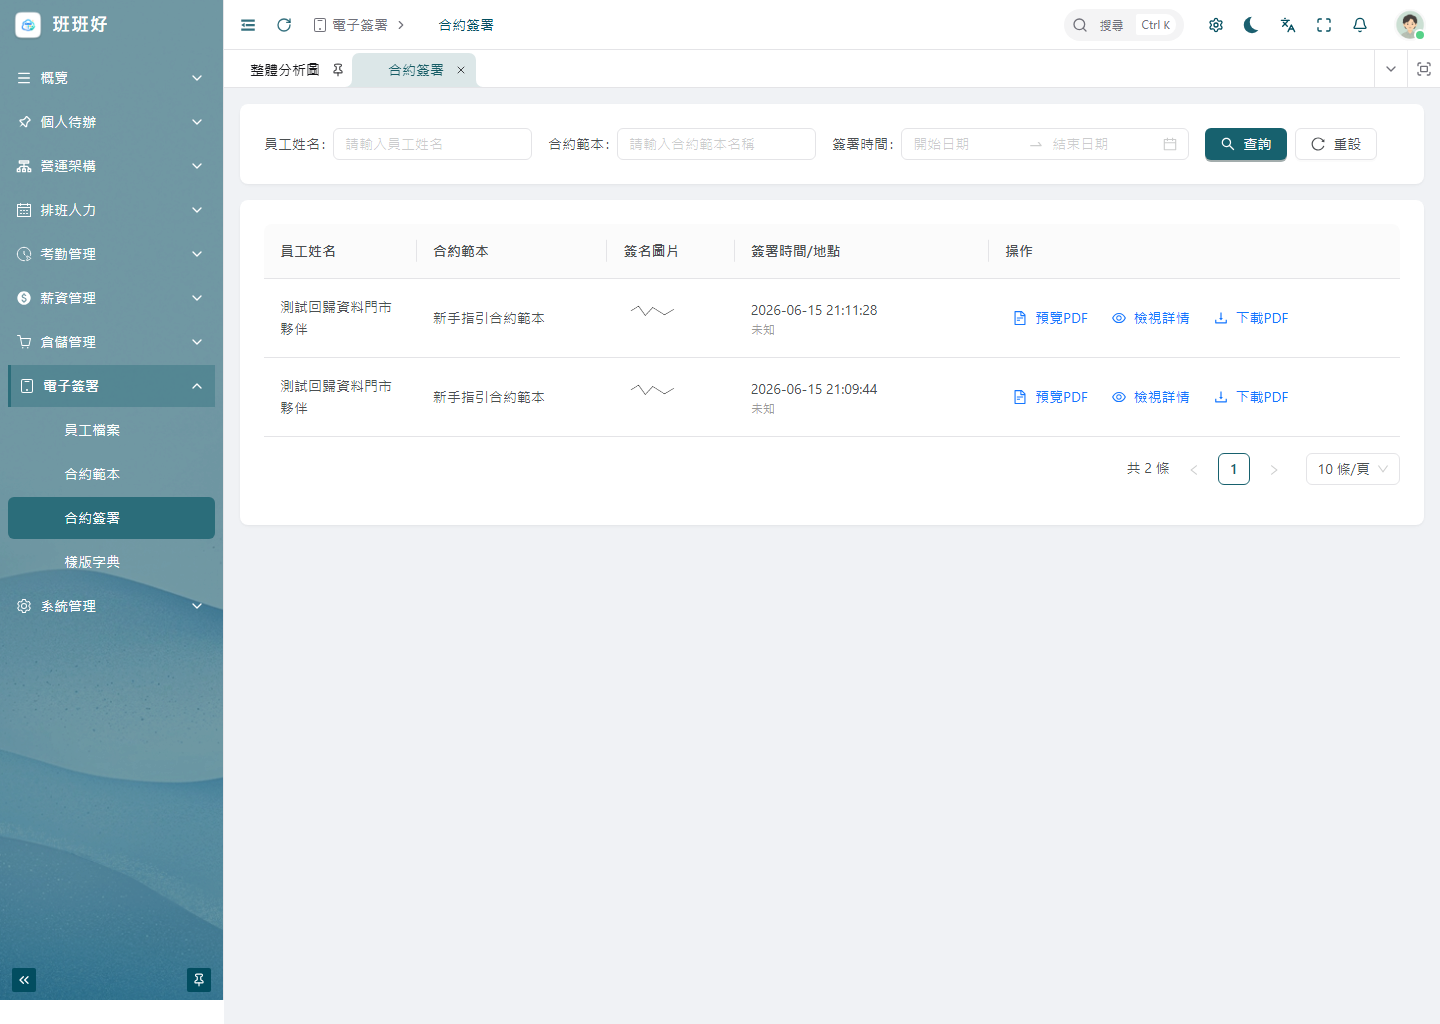Open the global search box
Screen dimensions: 1440x1024
(x=1124, y=25)
